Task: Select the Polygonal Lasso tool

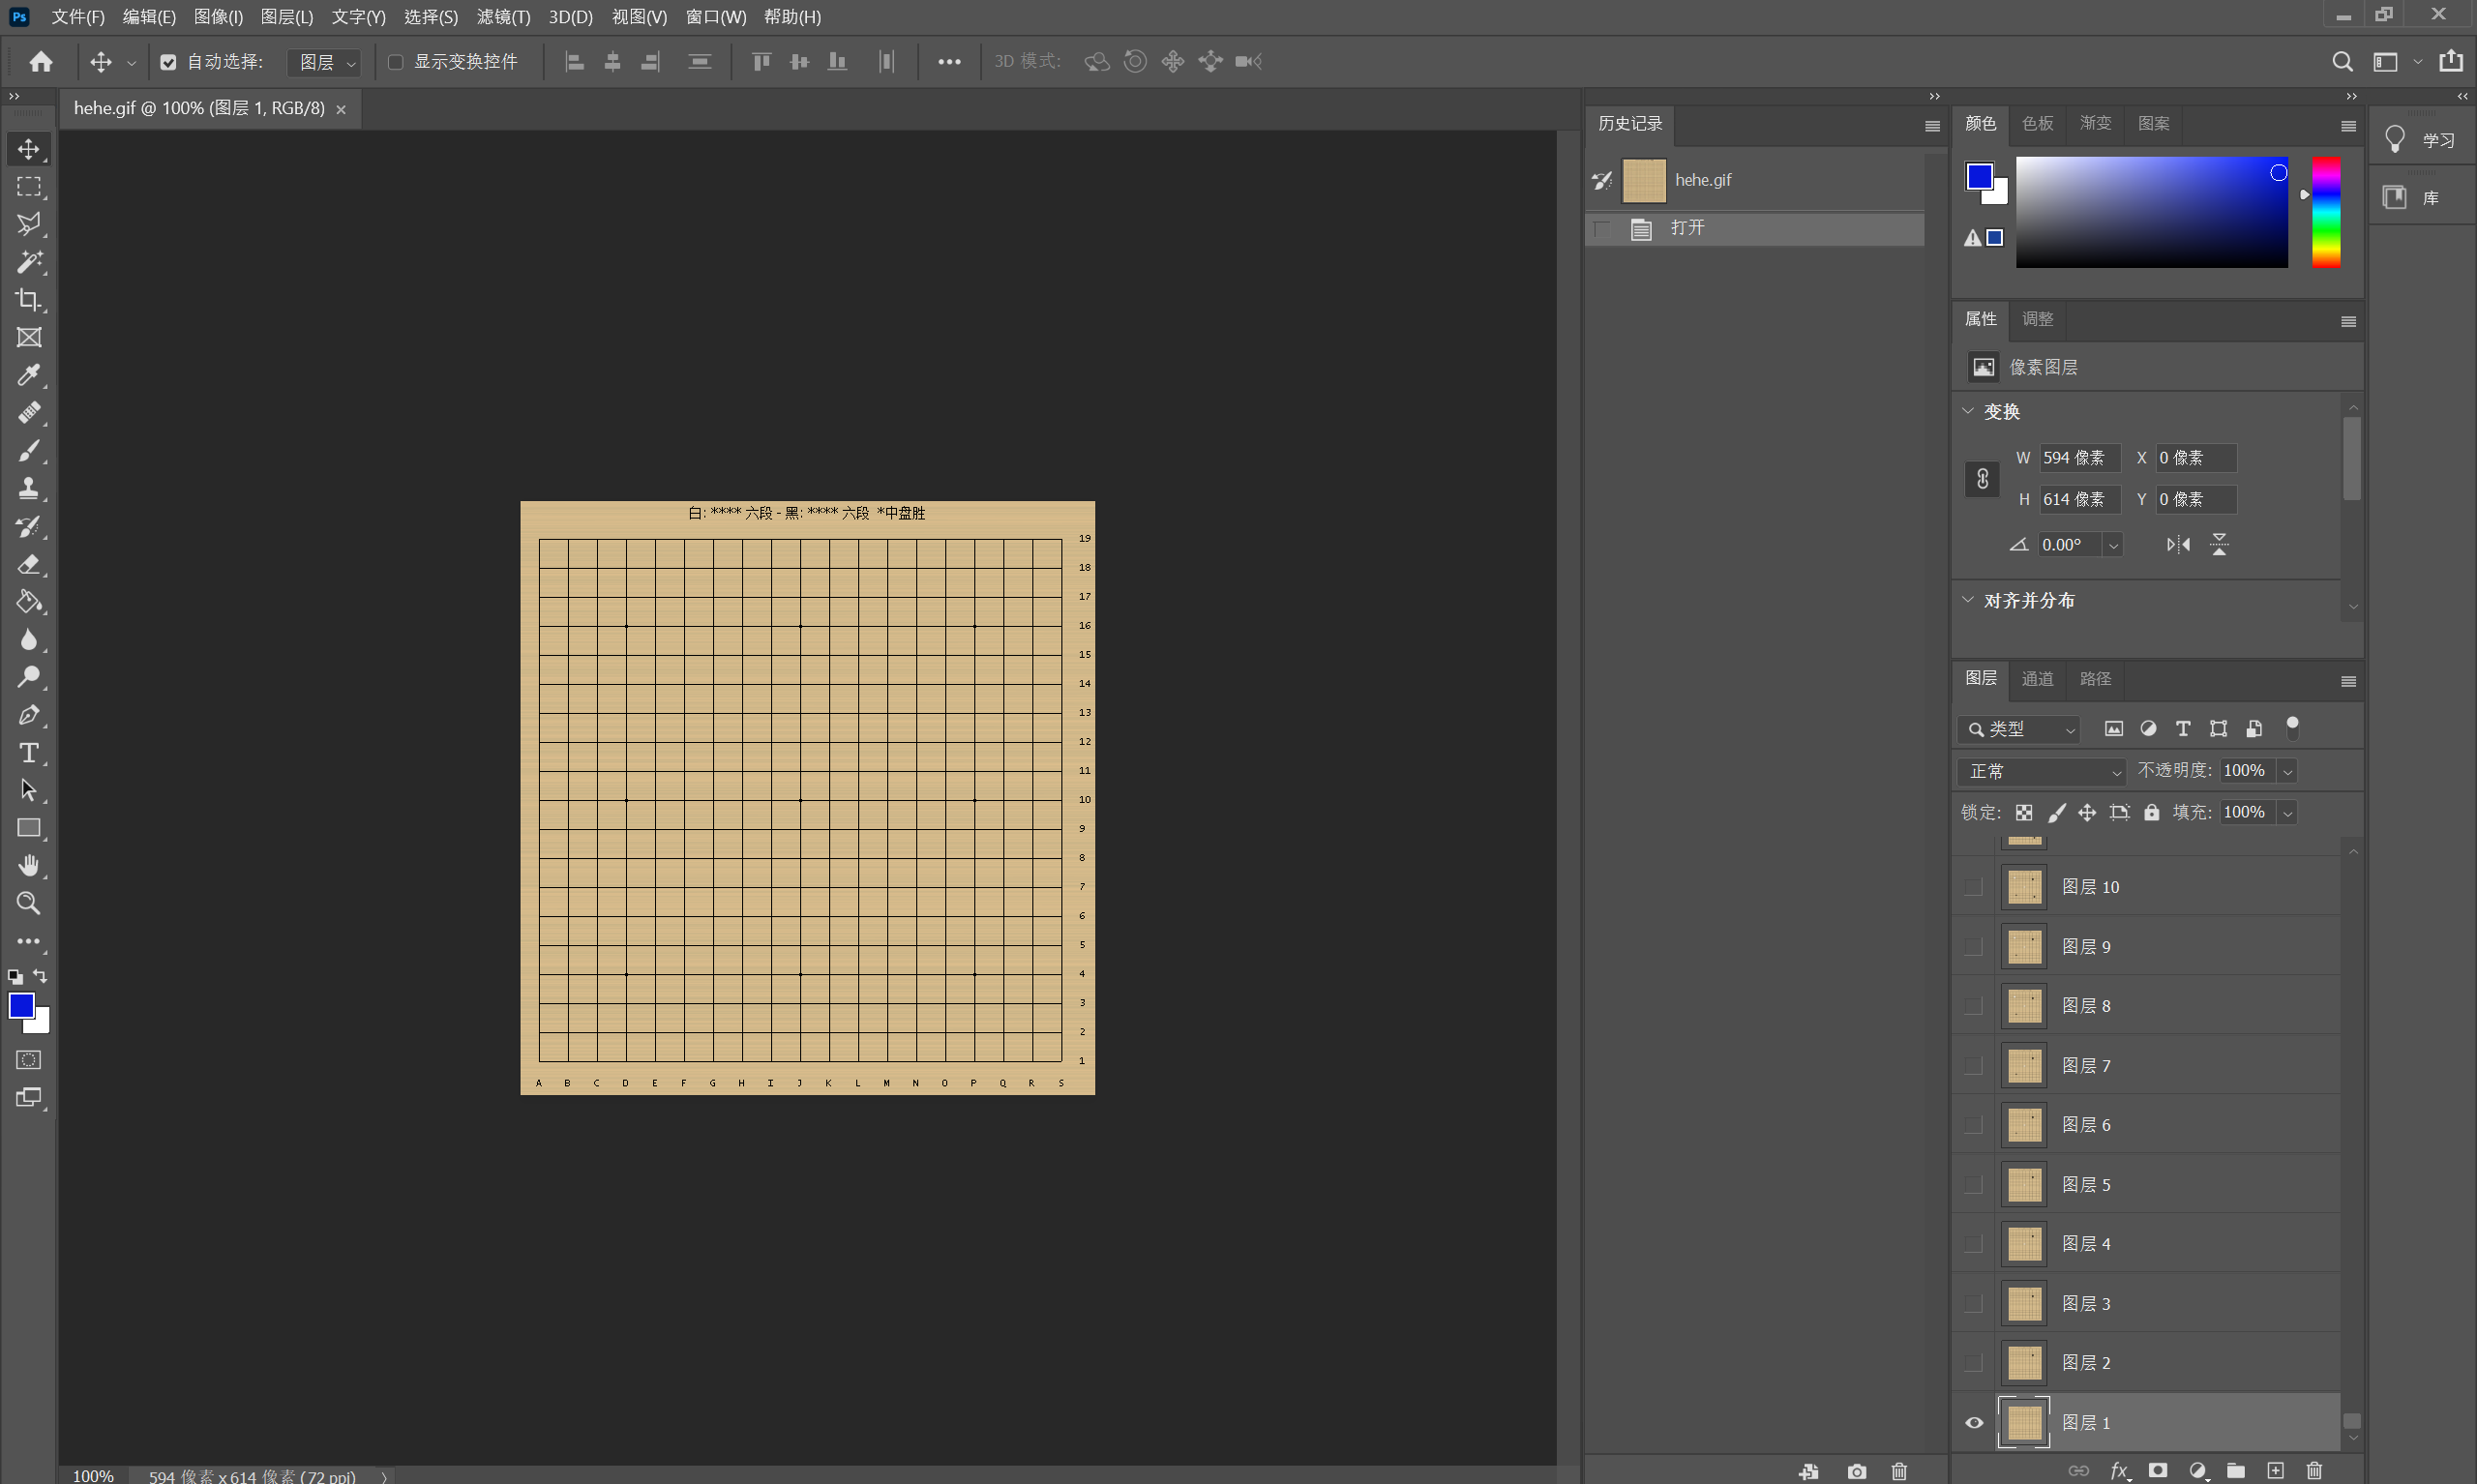Action: click(29, 224)
